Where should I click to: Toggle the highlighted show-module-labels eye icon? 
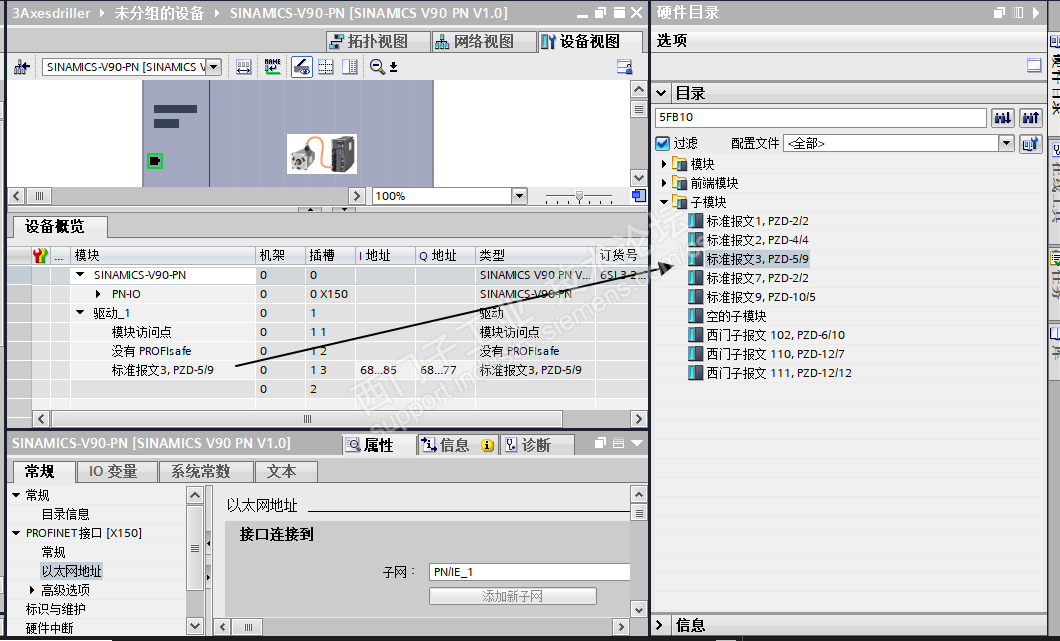(302, 66)
